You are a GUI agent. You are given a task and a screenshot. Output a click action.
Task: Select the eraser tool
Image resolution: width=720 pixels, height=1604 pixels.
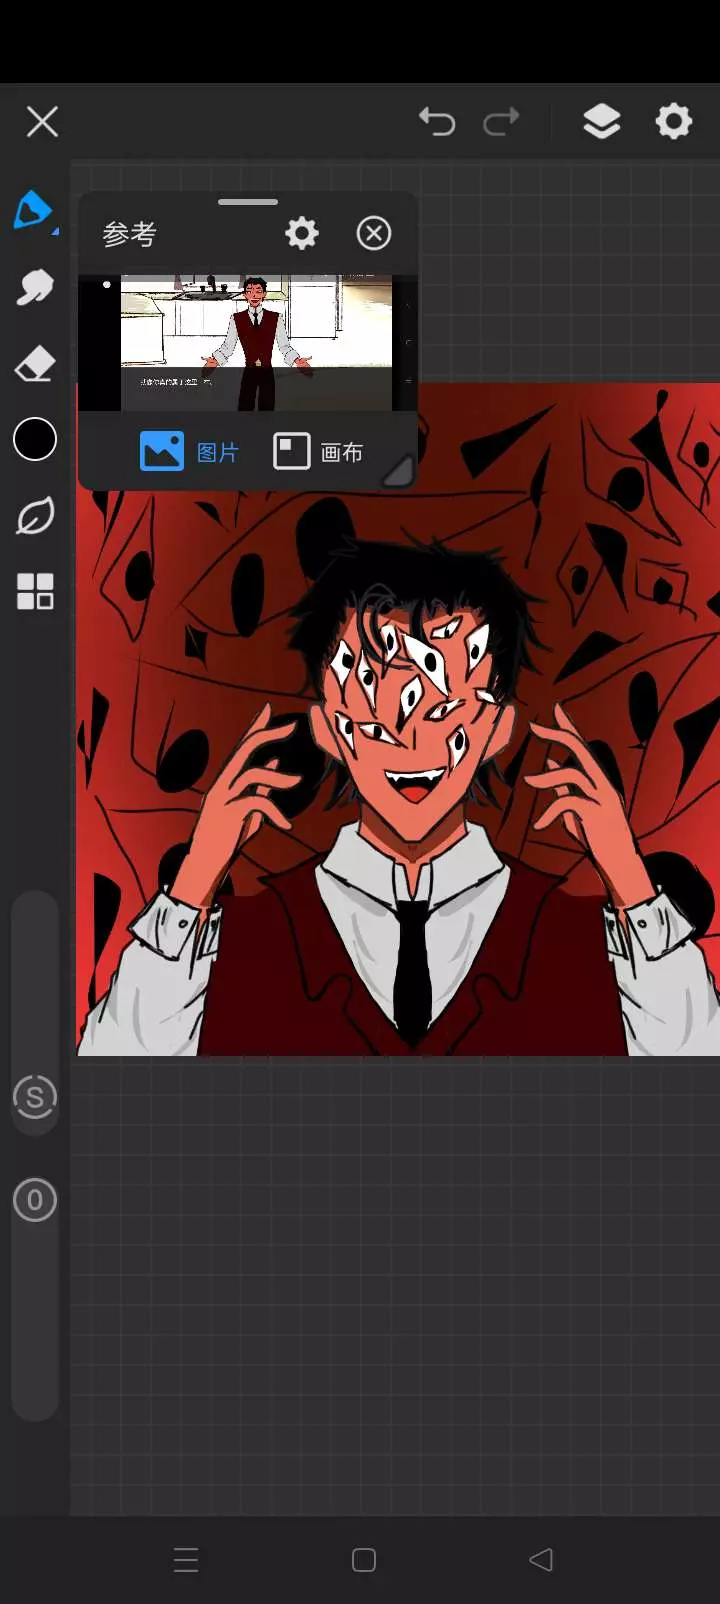pos(35,364)
